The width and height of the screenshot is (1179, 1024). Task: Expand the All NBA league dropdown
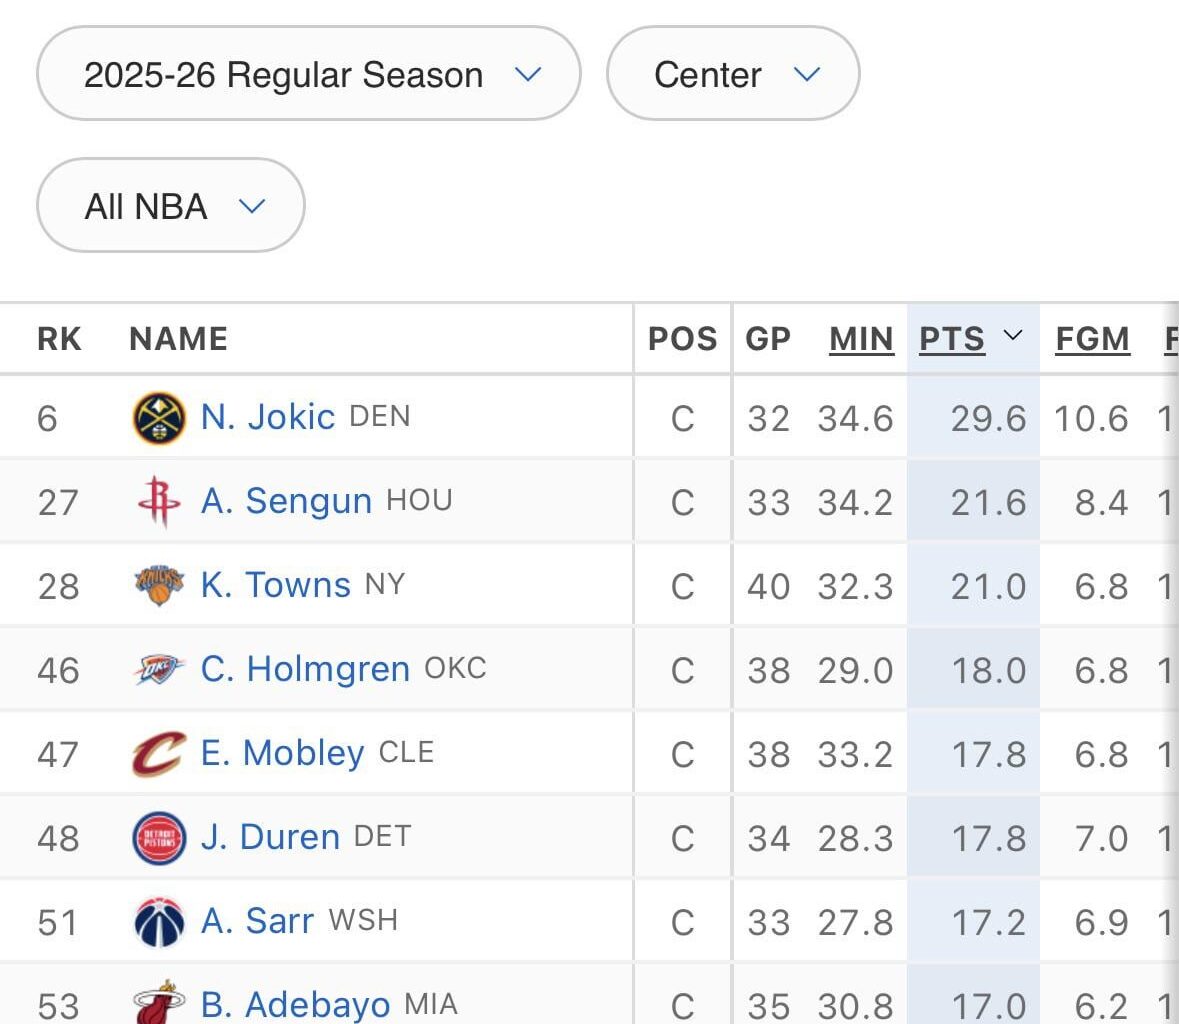tap(170, 206)
